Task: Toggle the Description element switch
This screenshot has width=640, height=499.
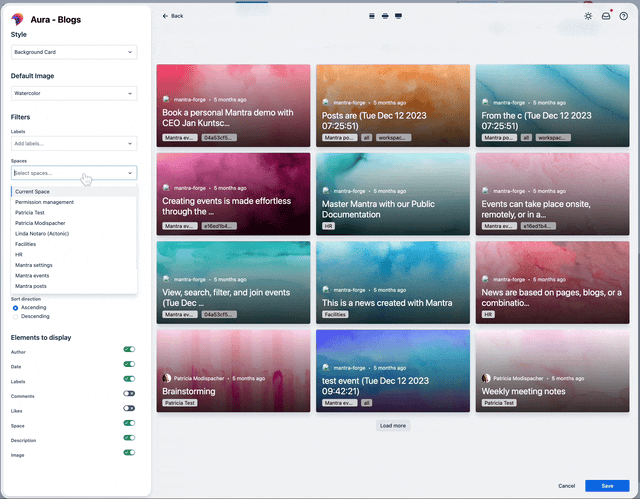Action: [129, 437]
